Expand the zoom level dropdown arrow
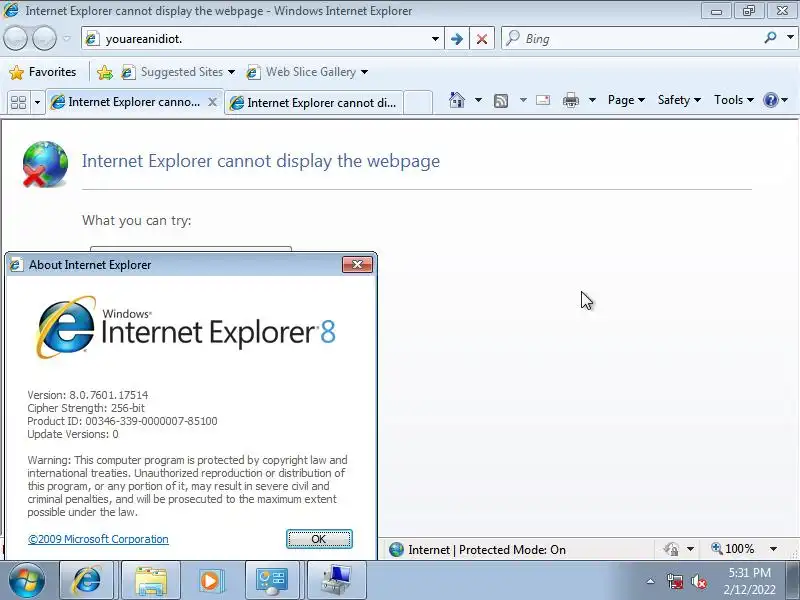Viewport: 800px width, 600px height. (773, 549)
